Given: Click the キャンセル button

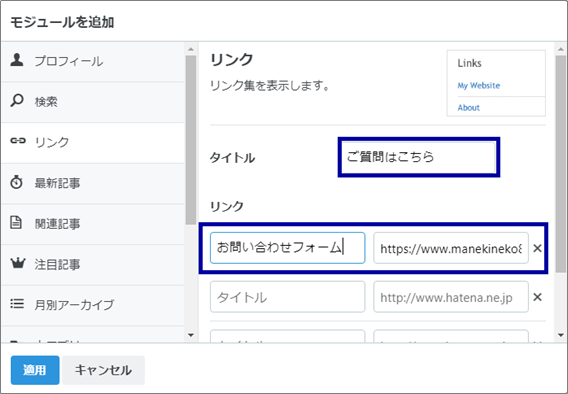Looking at the screenshot, I should (103, 370).
